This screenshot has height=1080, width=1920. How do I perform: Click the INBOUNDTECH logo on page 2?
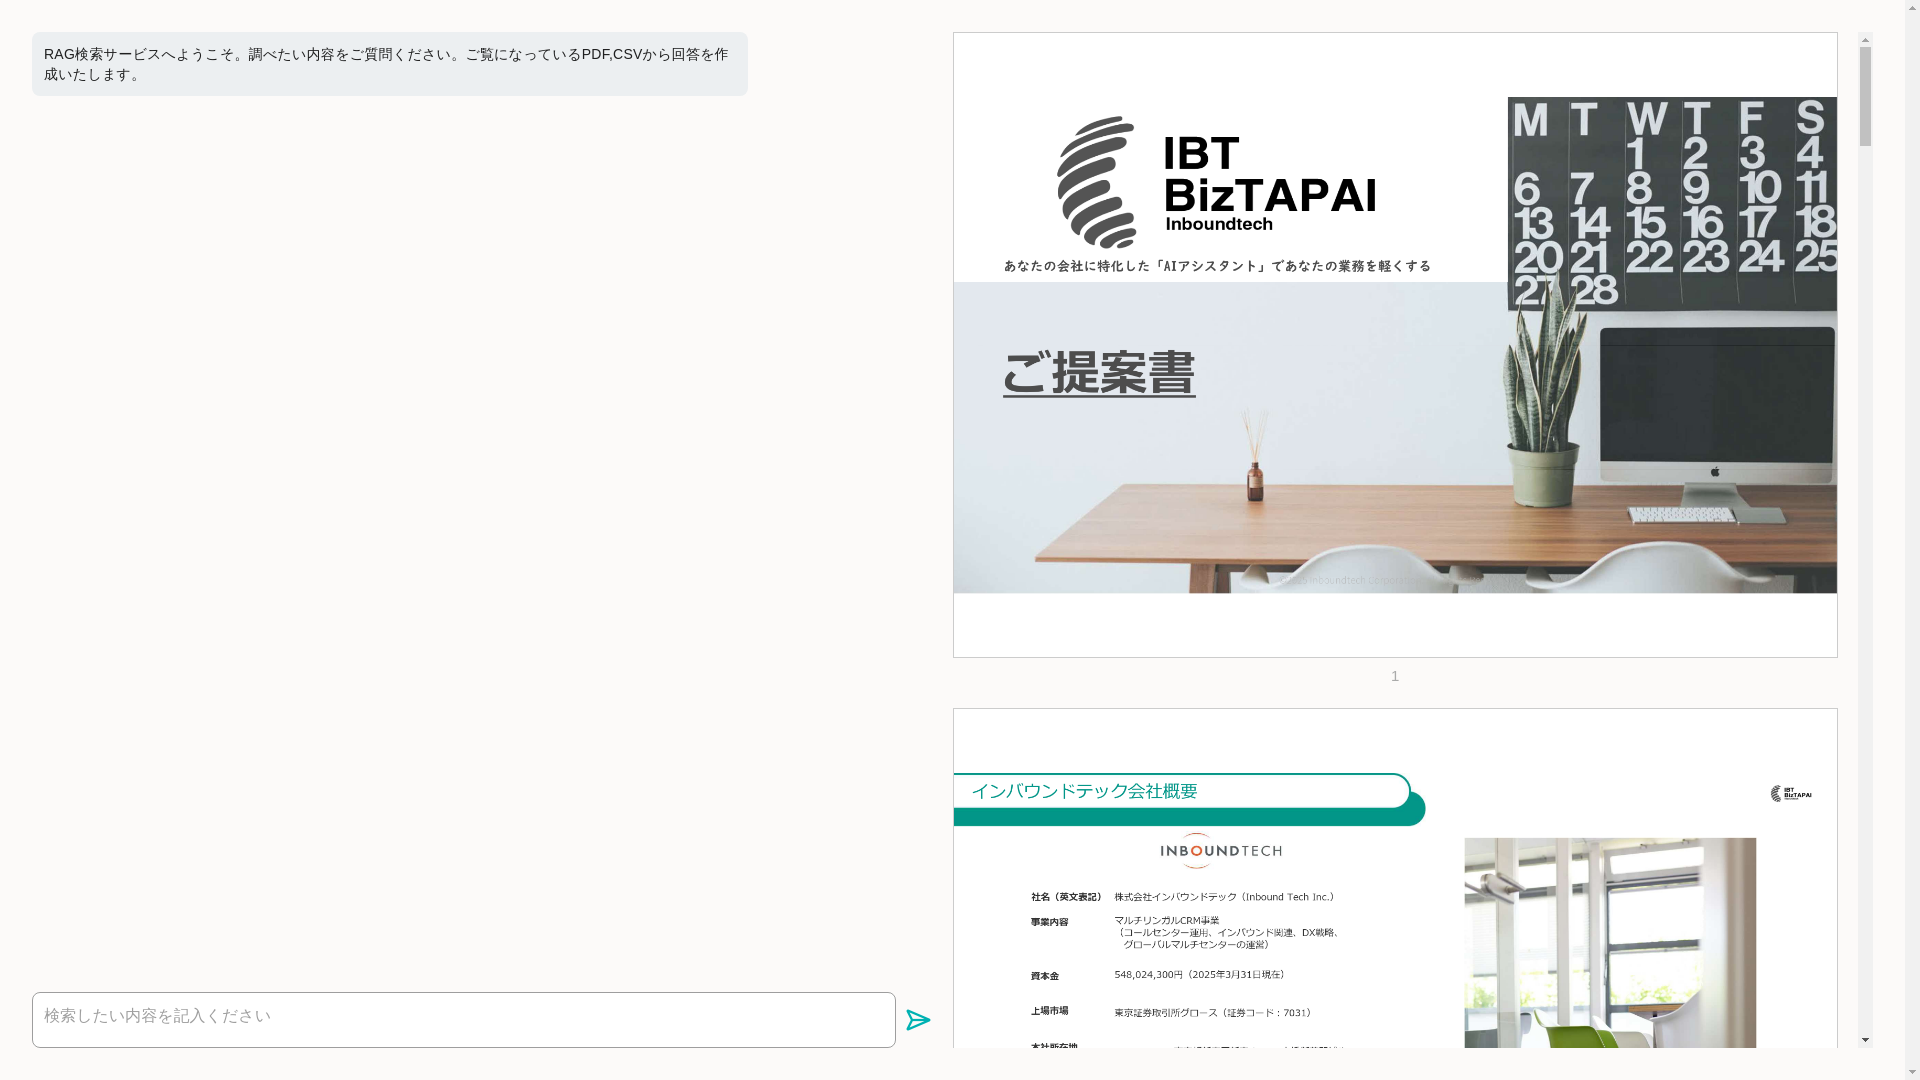[x=1220, y=851]
